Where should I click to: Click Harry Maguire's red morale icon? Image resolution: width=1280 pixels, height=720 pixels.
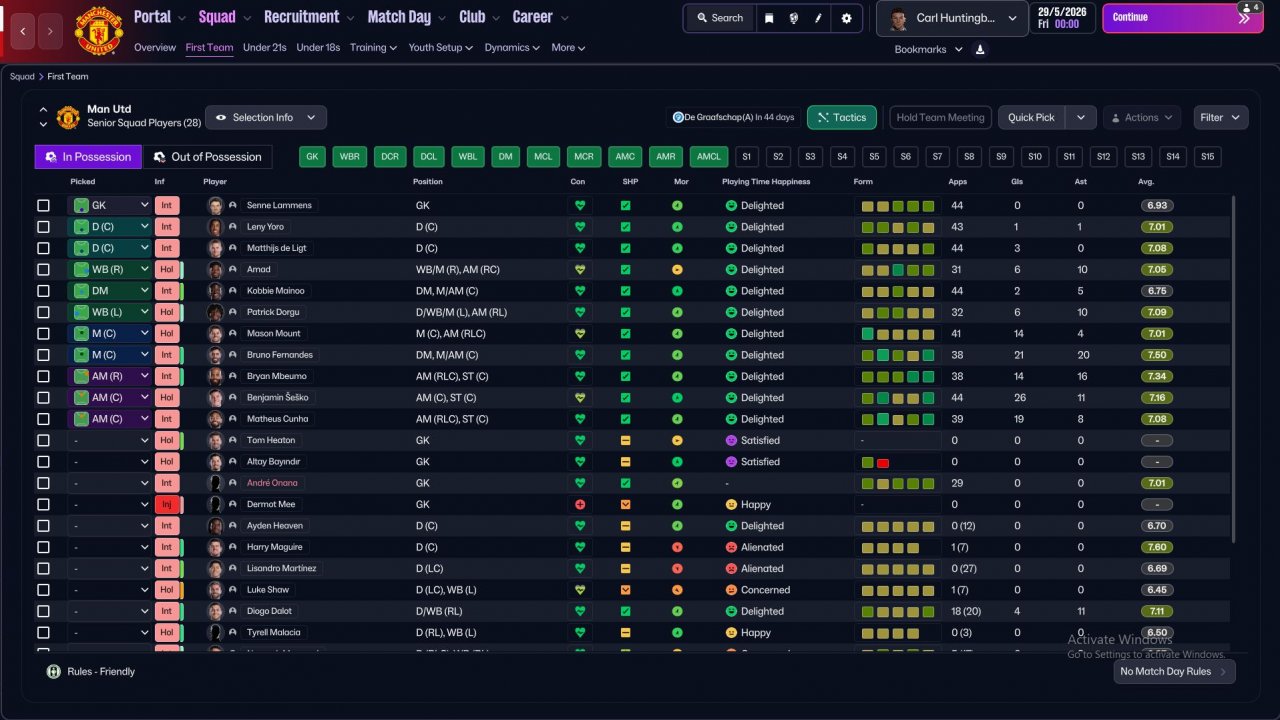(x=677, y=548)
